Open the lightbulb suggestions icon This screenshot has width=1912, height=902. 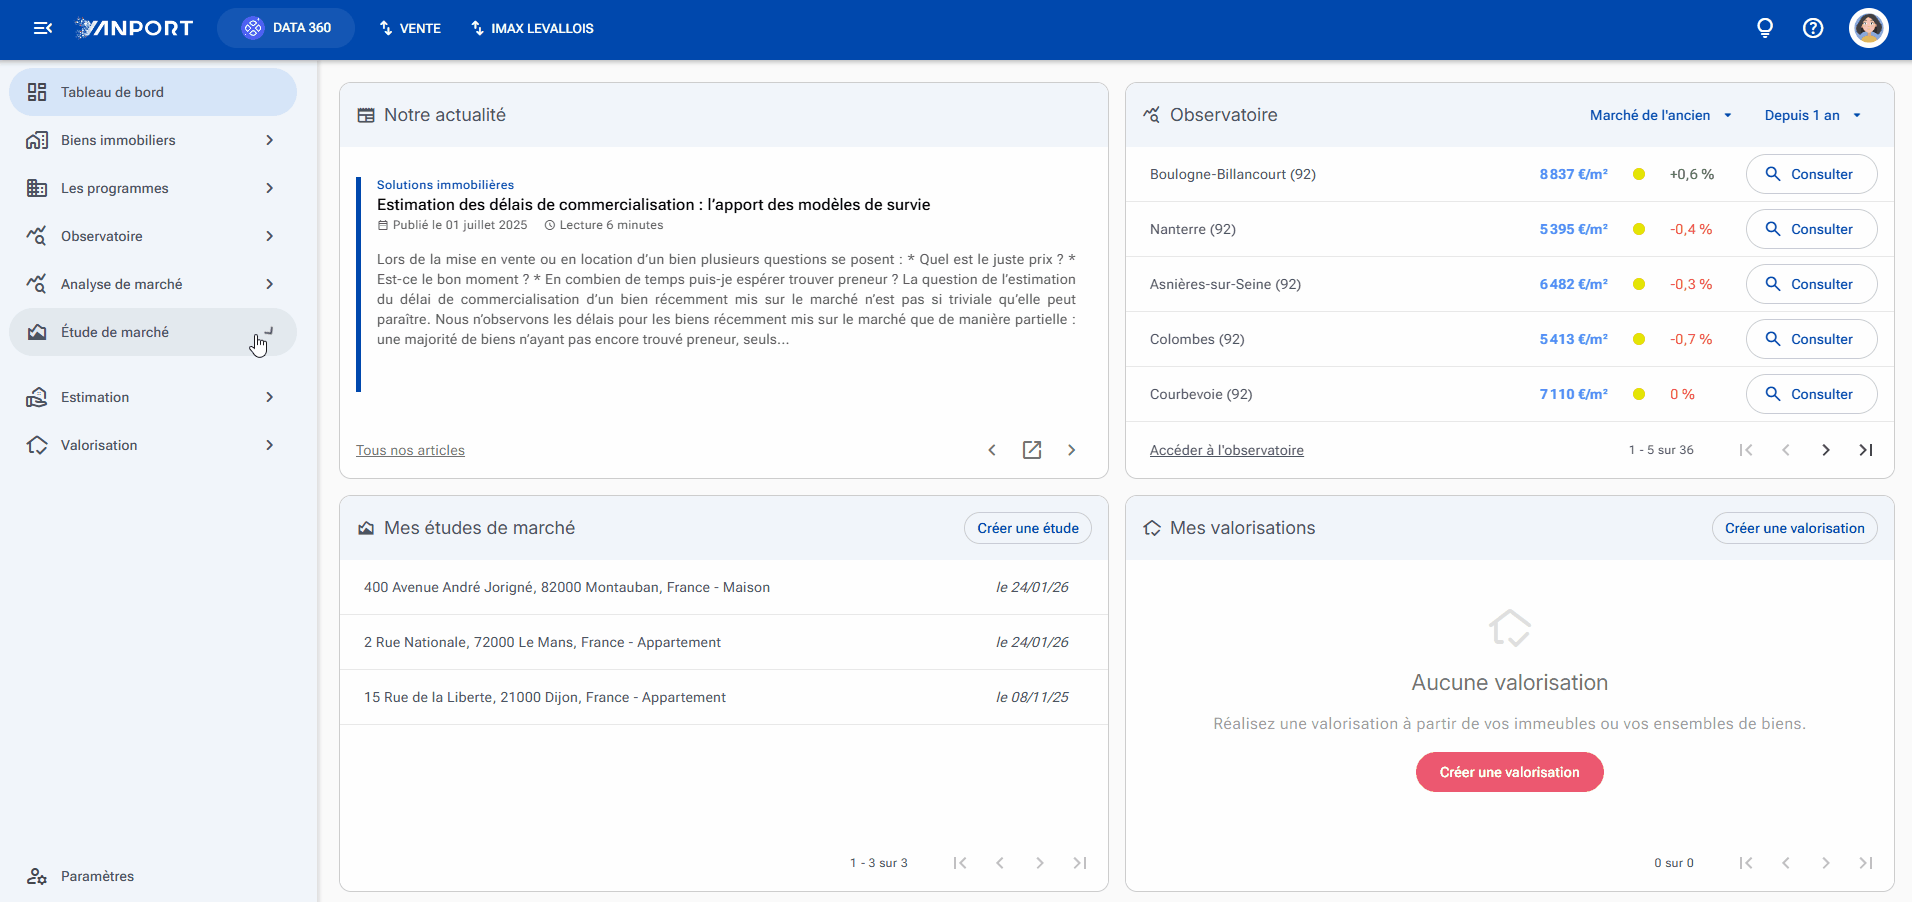click(1765, 28)
